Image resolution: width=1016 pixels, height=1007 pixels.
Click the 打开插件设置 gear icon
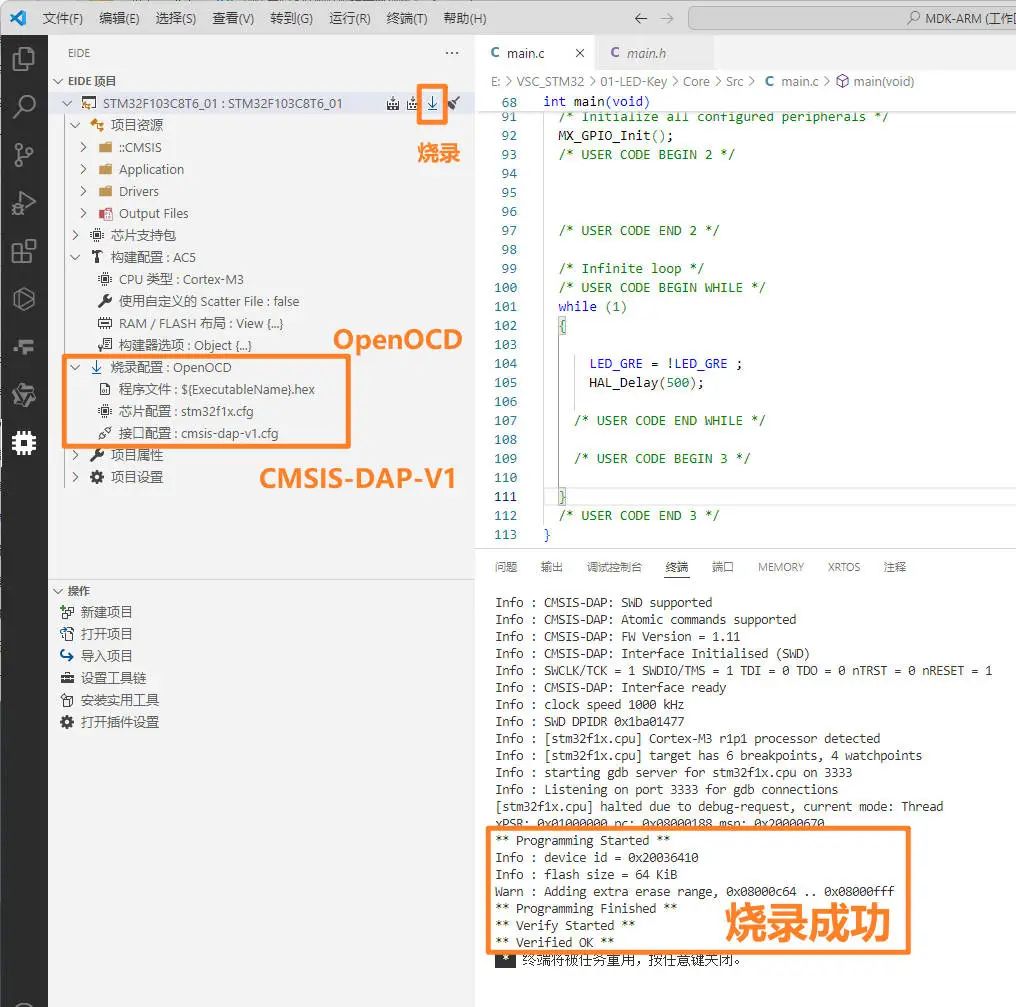click(67, 722)
